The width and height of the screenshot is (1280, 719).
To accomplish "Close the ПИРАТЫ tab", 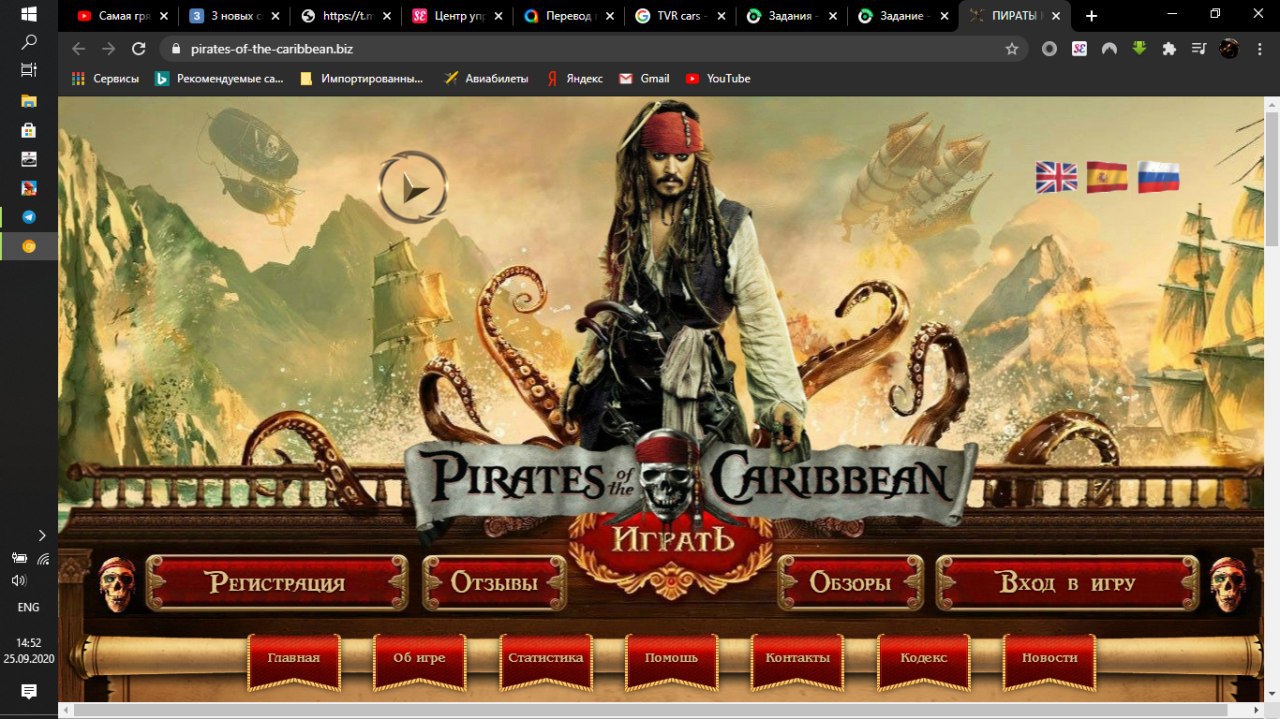I will pos(1056,16).
